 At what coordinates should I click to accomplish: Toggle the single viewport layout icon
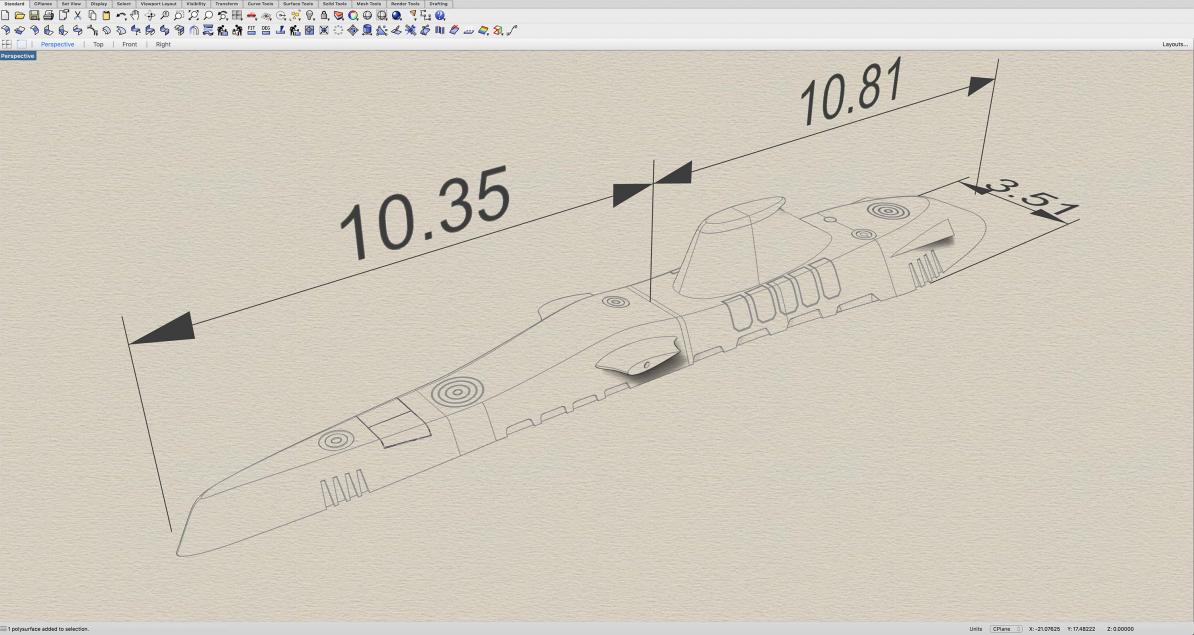[22, 44]
